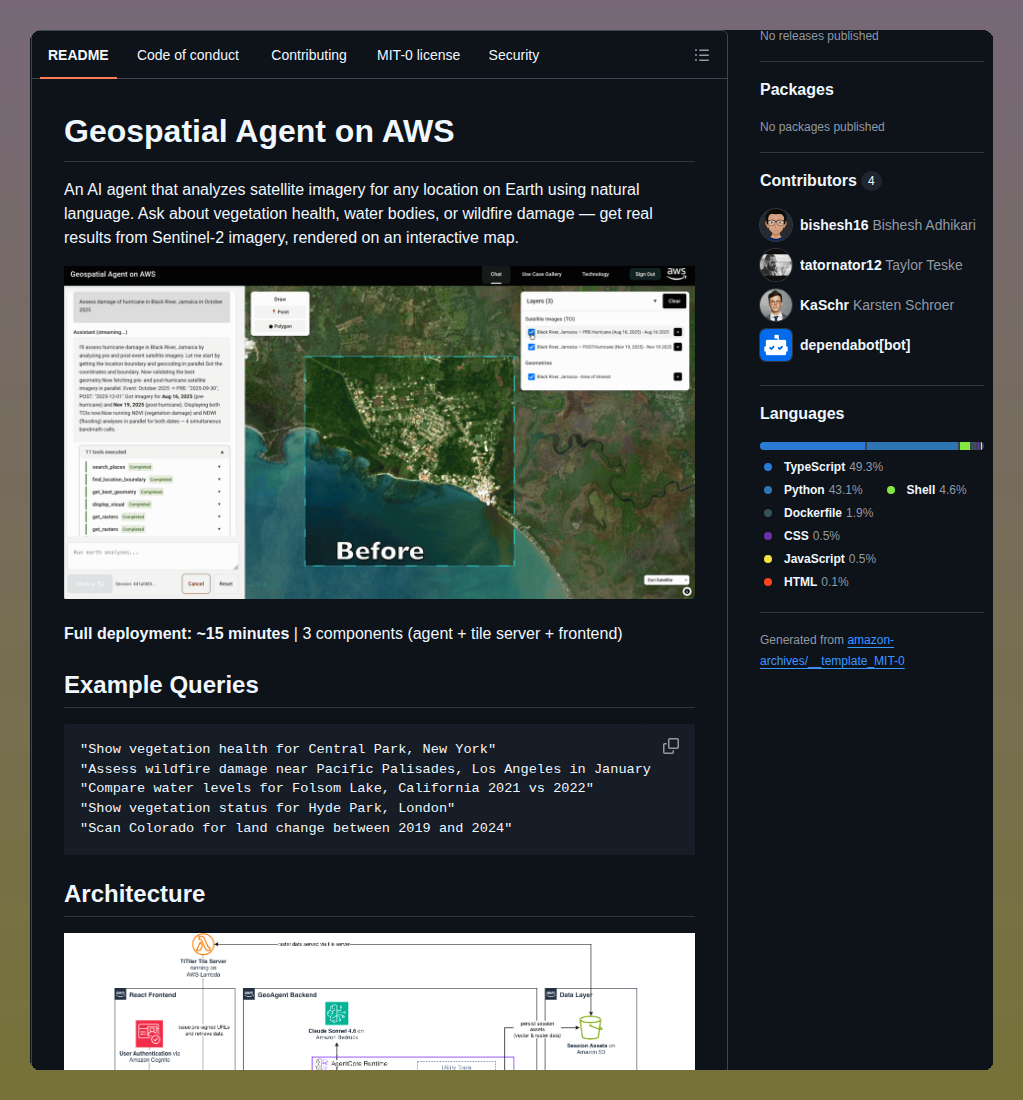This screenshot has width=1023, height=1100.
Task: Open tatornator12's avatar
Action: (776, 265)
